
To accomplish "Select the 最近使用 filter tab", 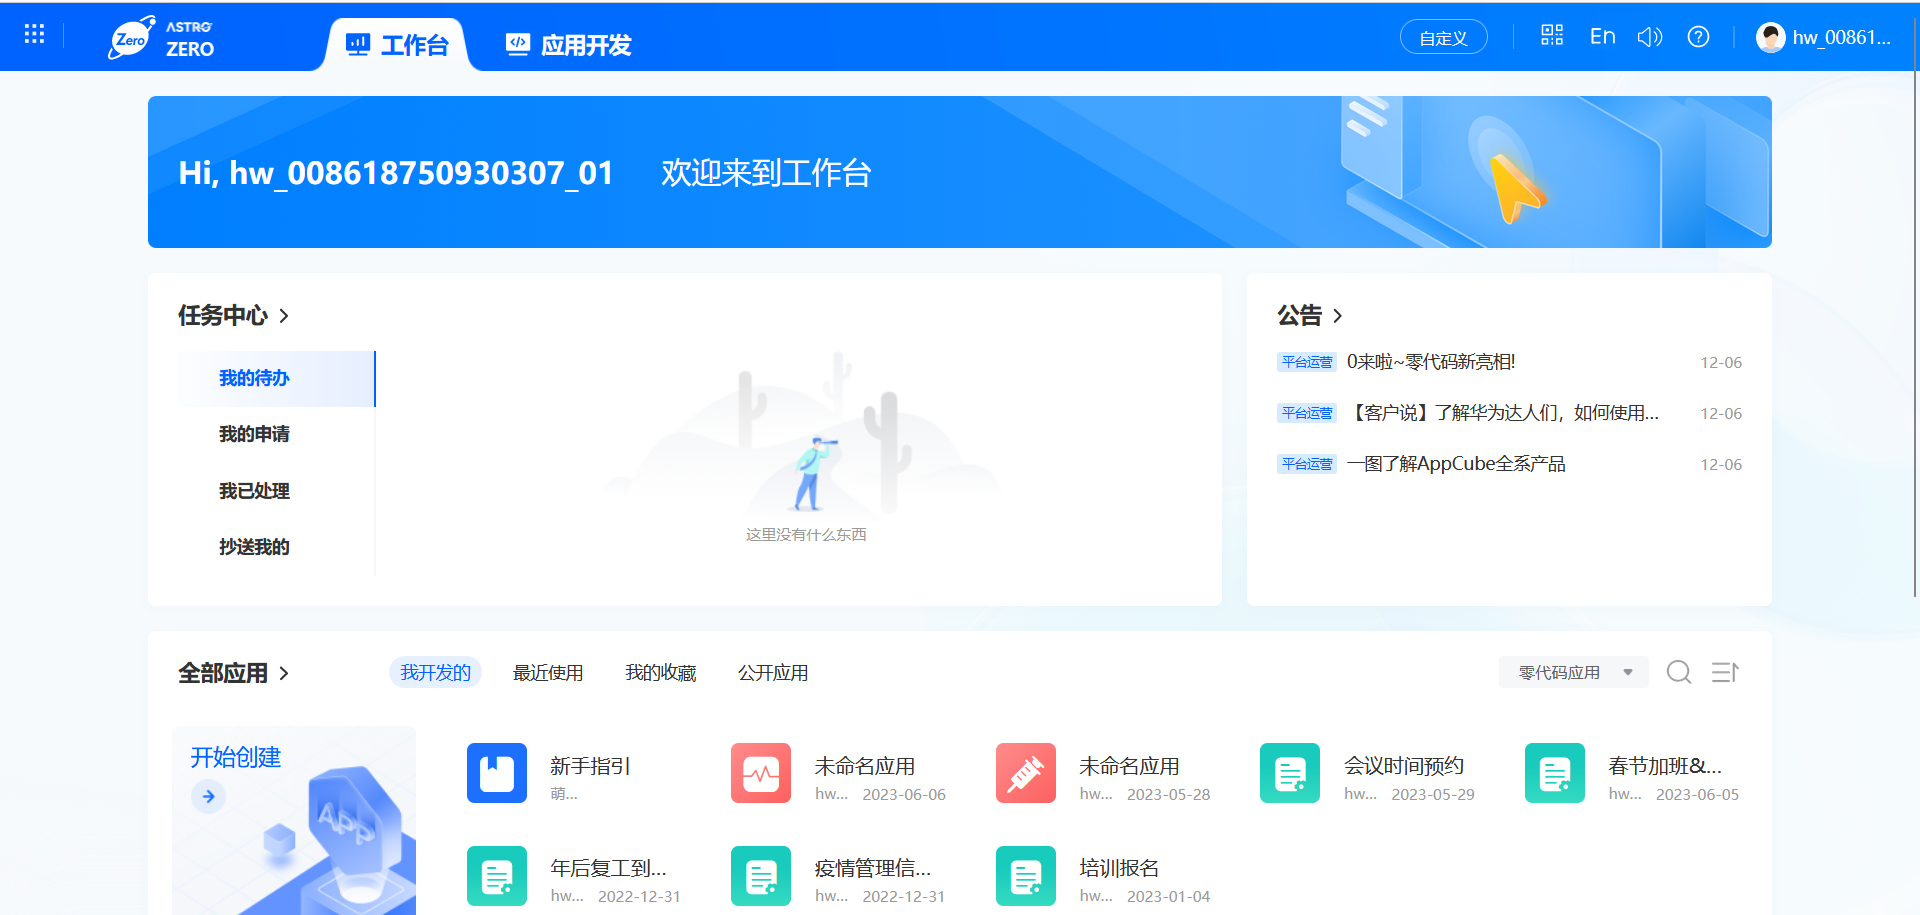I will pyautogui.click(x=548, y=672).
